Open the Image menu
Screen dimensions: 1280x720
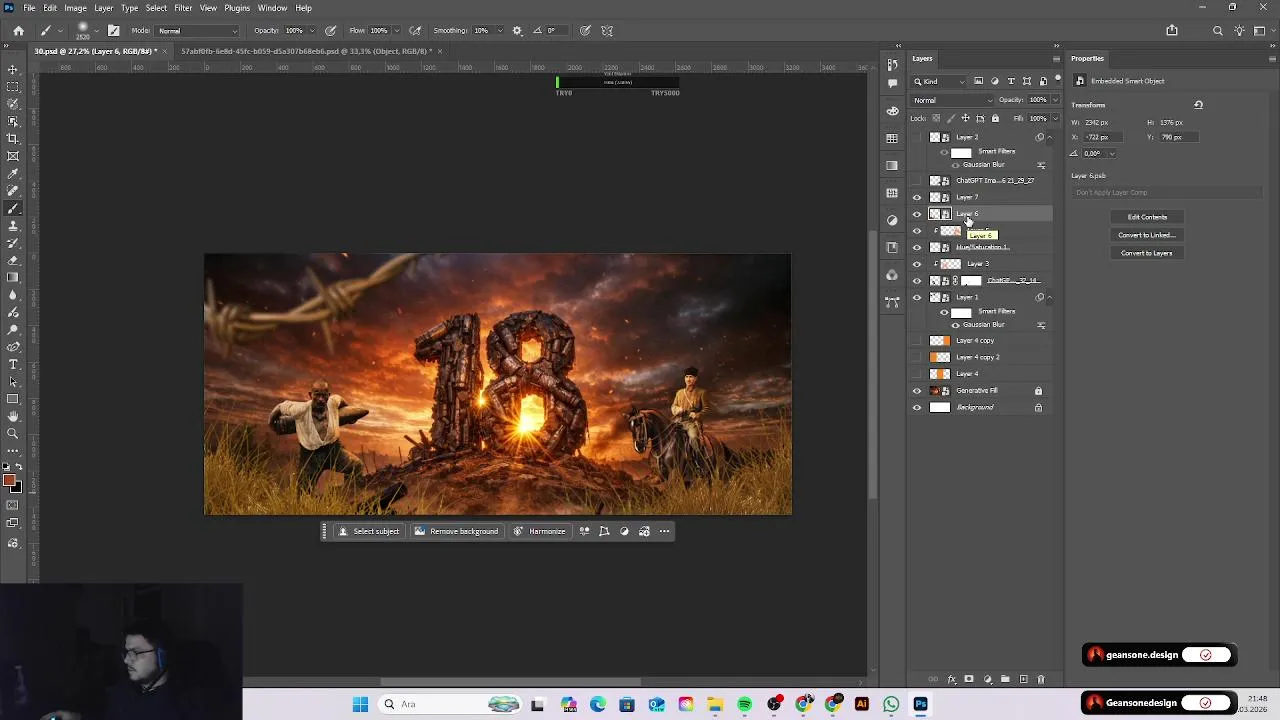(x=75, y=8)
